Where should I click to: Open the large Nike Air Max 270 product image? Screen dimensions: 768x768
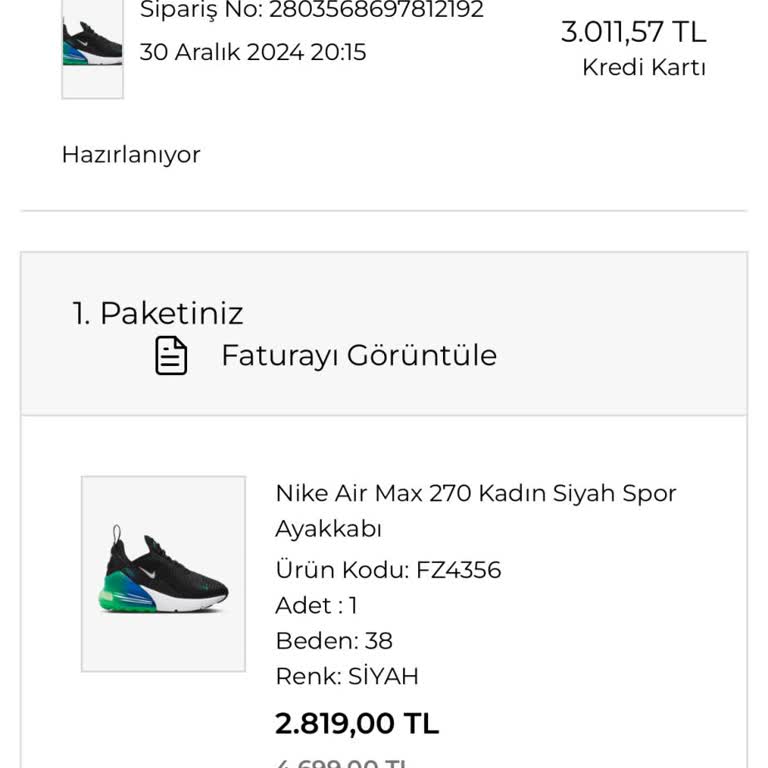(163, 573)
